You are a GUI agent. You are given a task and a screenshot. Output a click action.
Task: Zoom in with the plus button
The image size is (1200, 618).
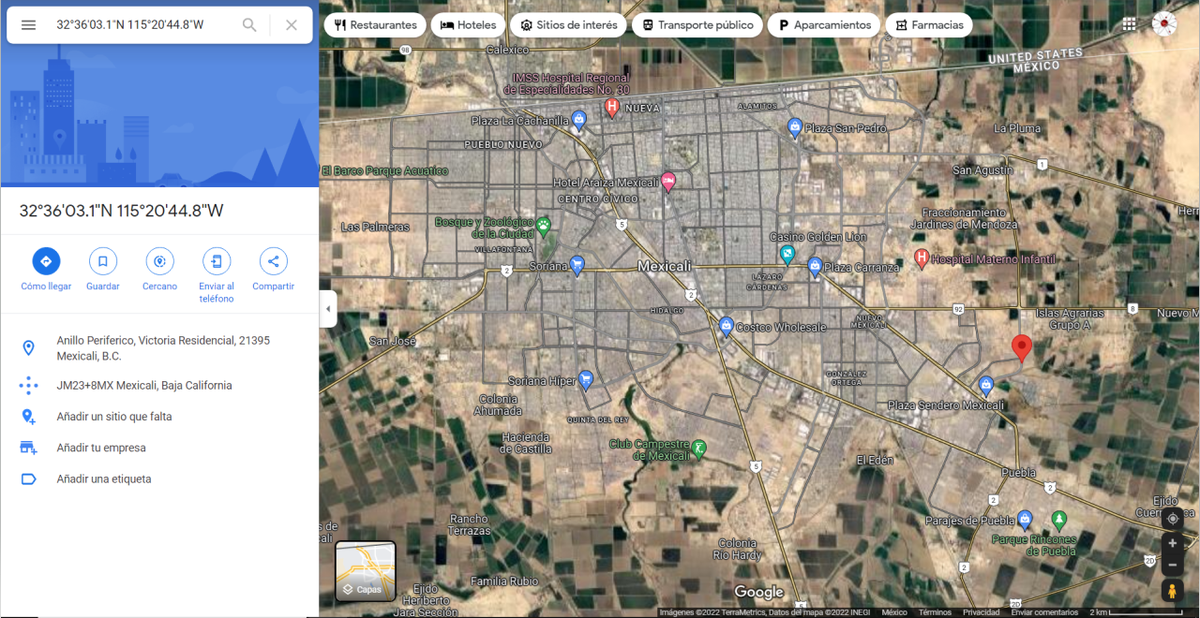click(x=1172, y=543)
